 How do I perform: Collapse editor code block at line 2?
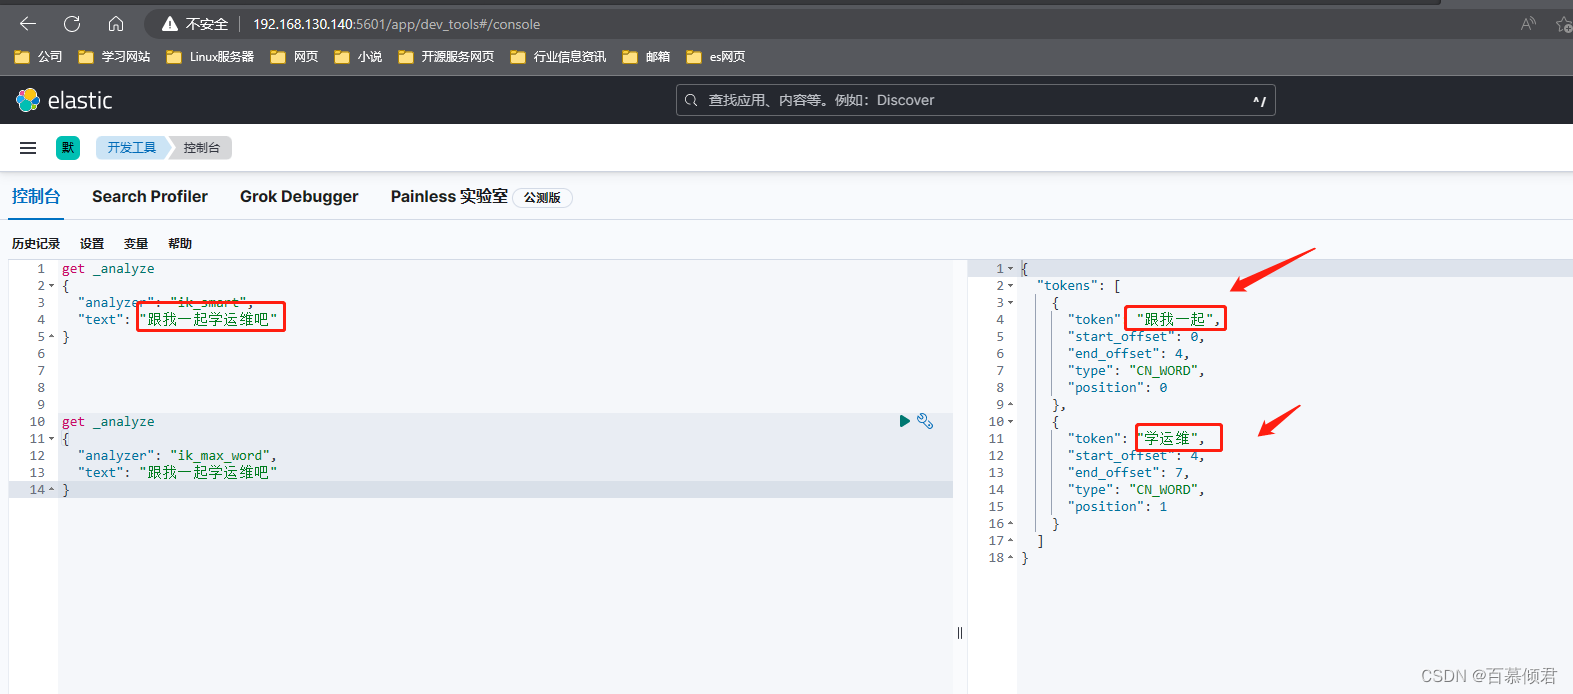click(x=51, y=286)
